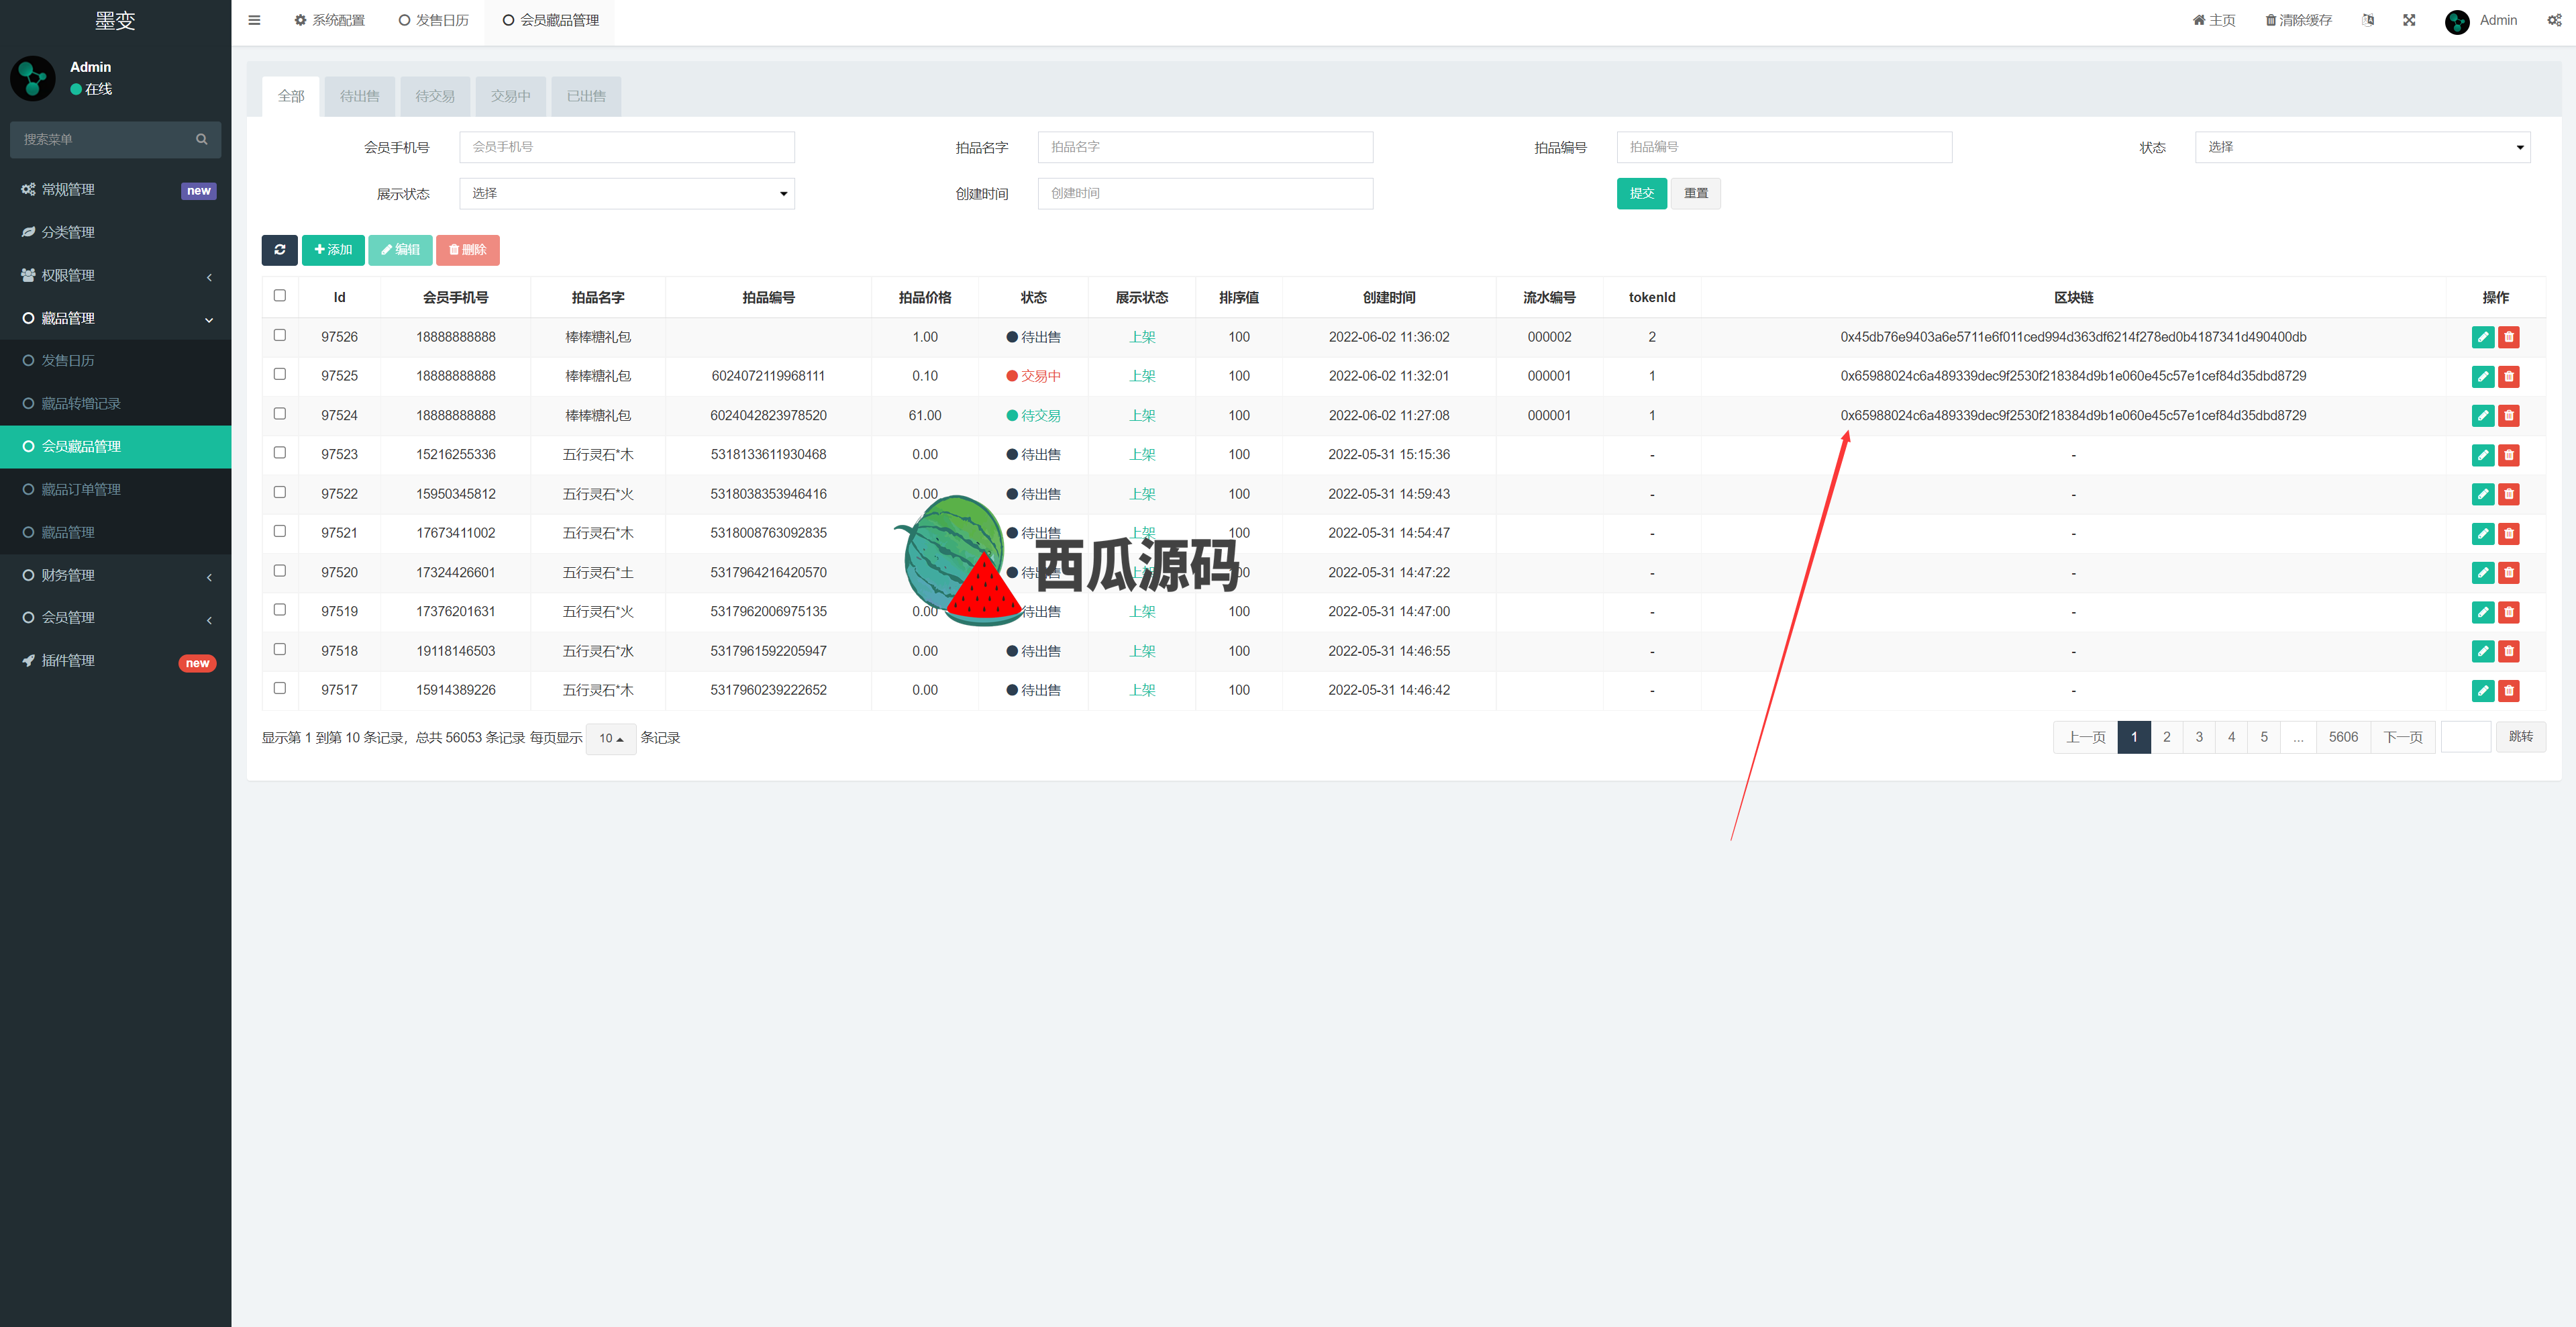This screenshot has width=2576, height=1327.
Task: Focus the 会员手机号 input field
Action: point(627,147)
